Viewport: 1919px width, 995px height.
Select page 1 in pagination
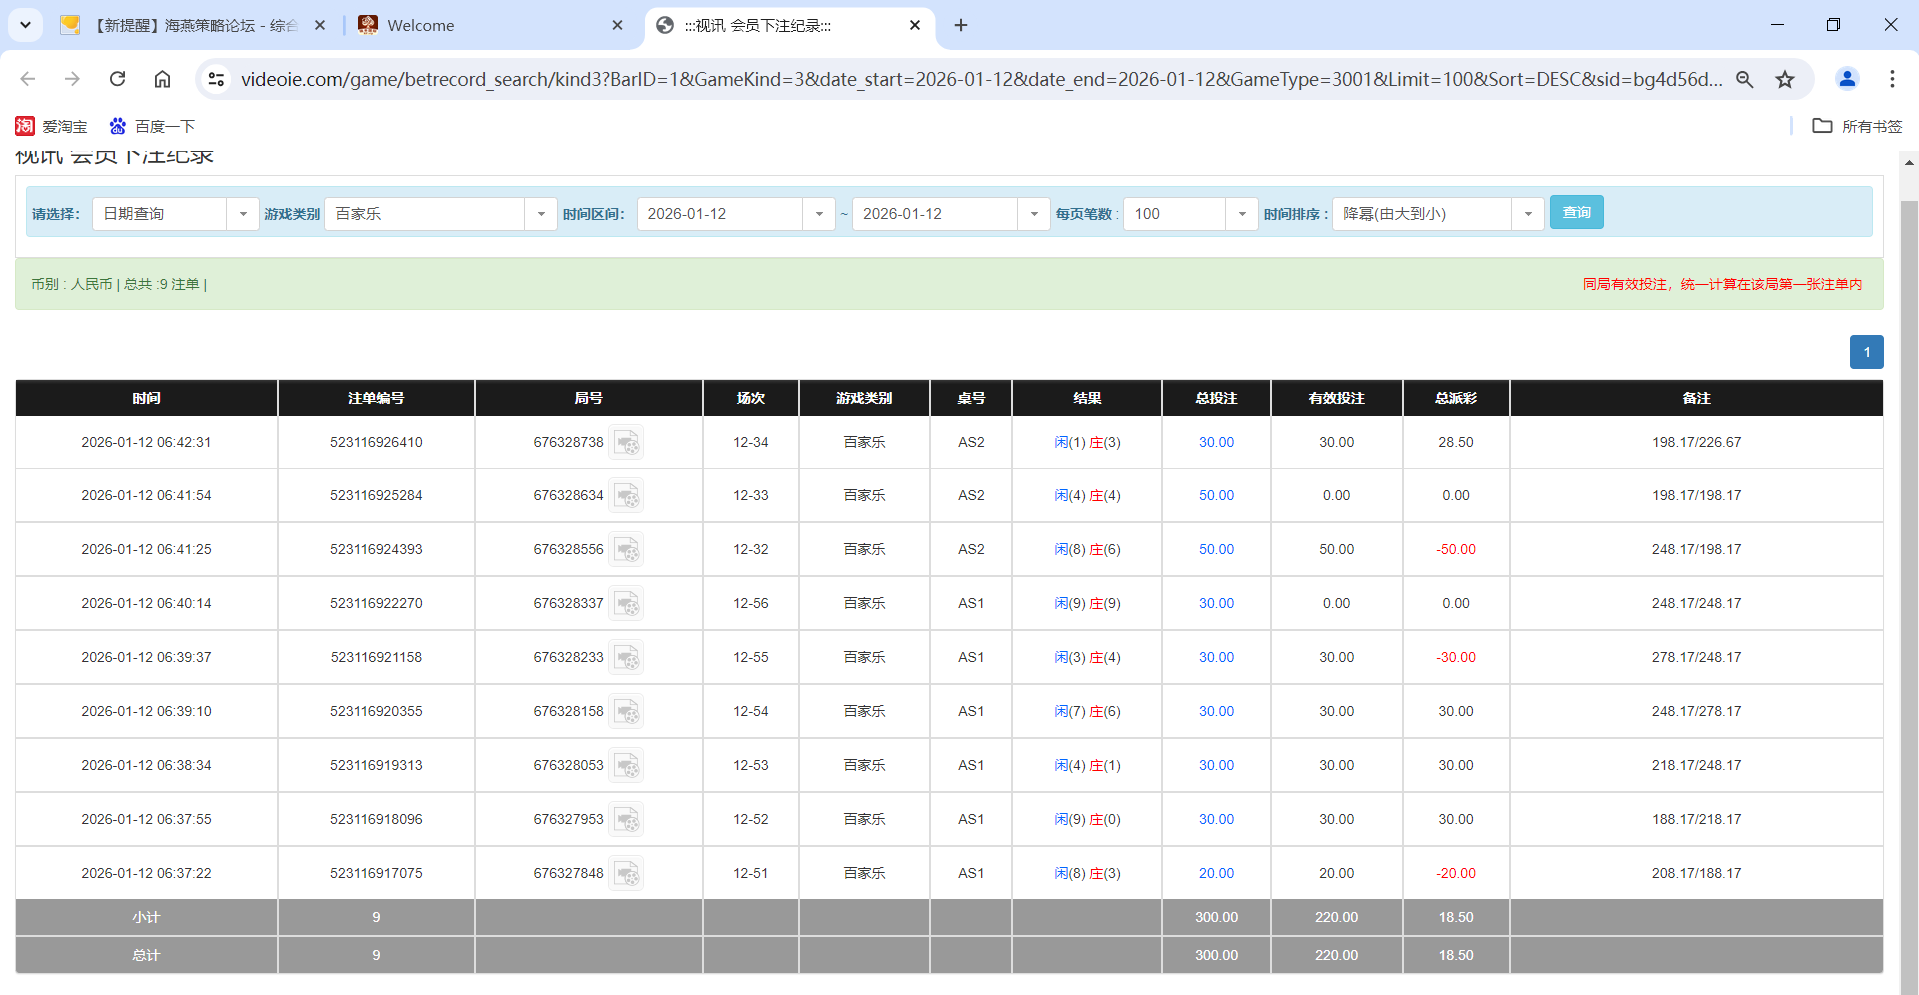pos(1866,352)
